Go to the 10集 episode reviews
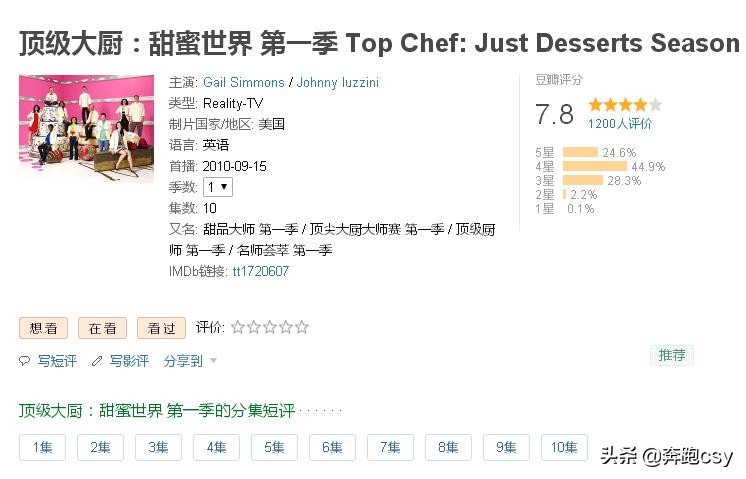 coord(564,447)
